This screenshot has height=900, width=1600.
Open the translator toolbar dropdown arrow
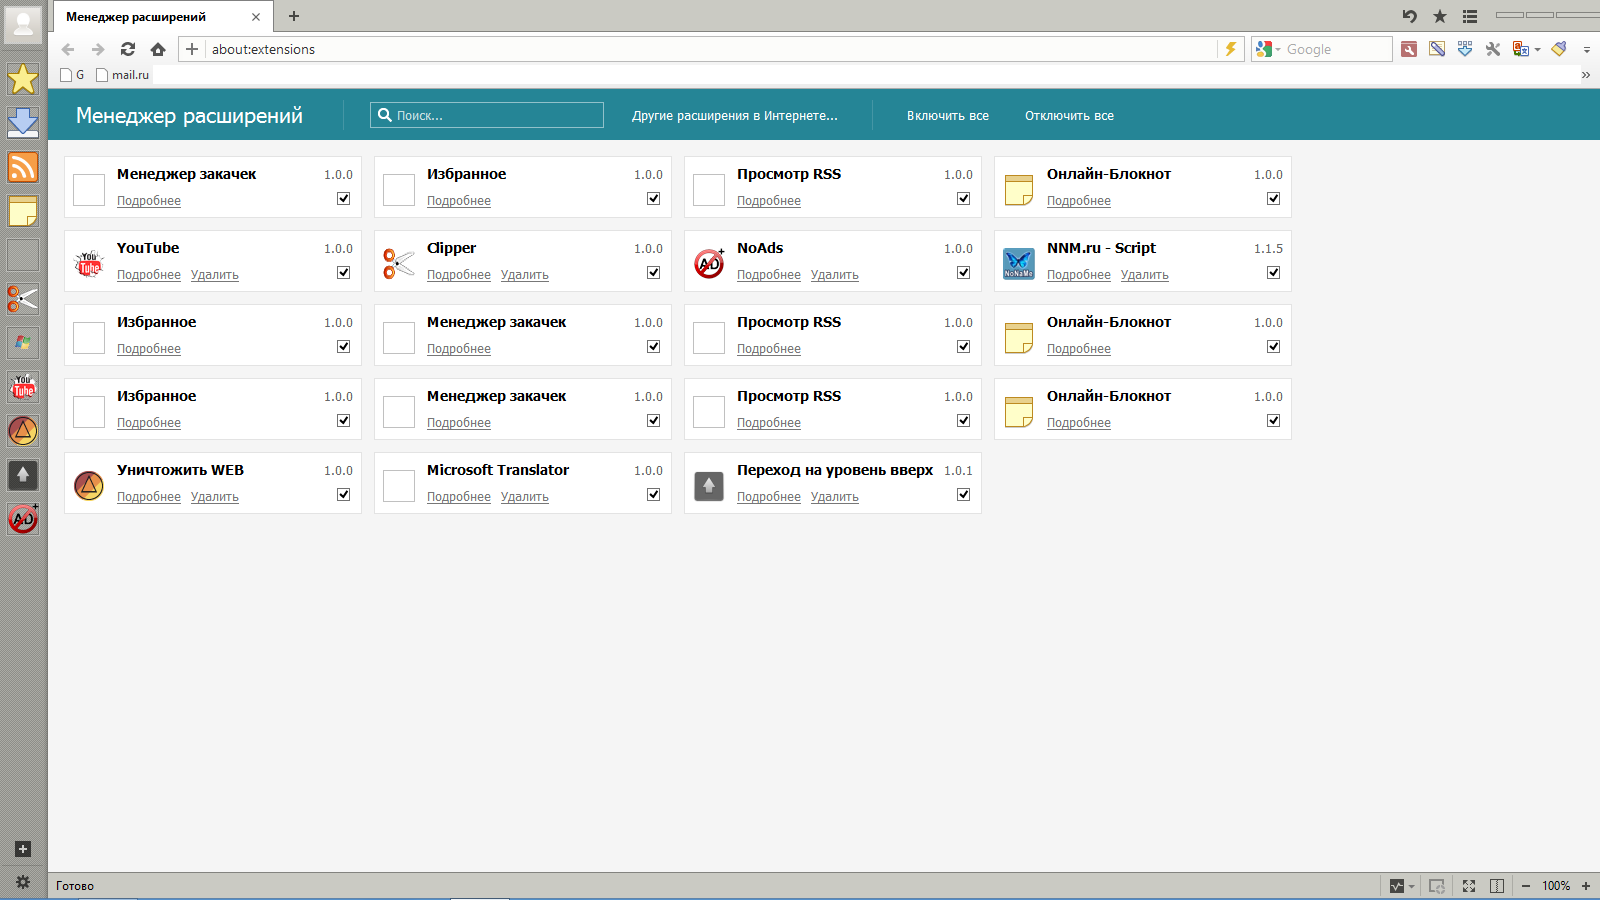point(1537,50)
